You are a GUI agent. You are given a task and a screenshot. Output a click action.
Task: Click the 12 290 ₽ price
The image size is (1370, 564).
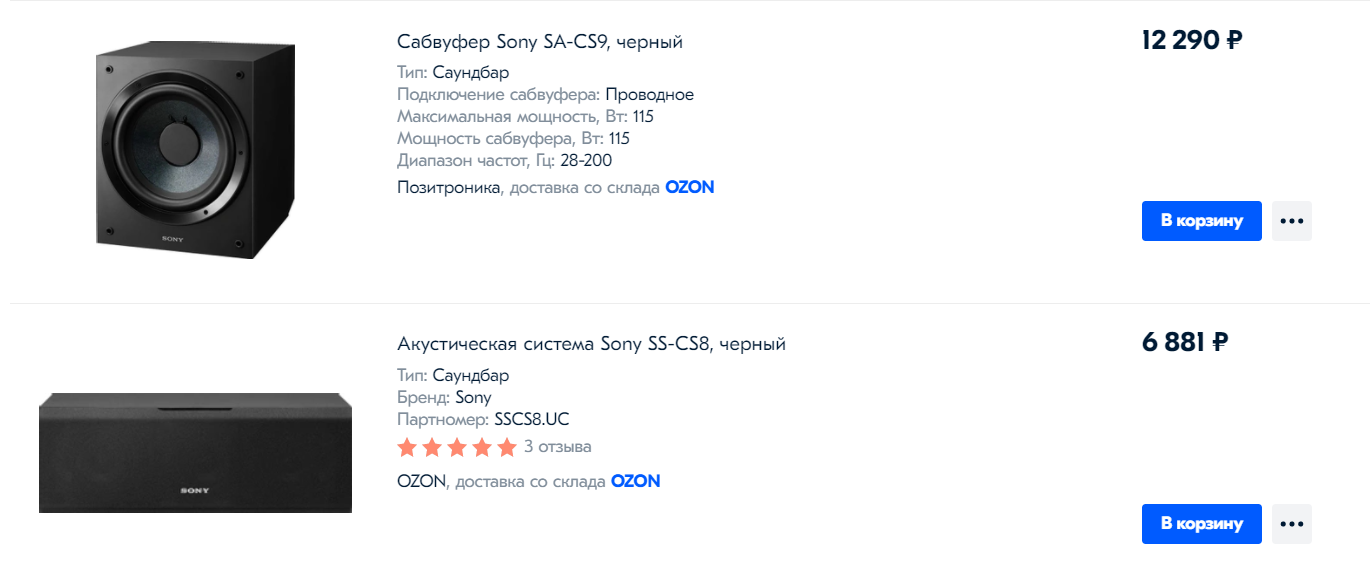pyautogui.click(x=1191, y=41)
